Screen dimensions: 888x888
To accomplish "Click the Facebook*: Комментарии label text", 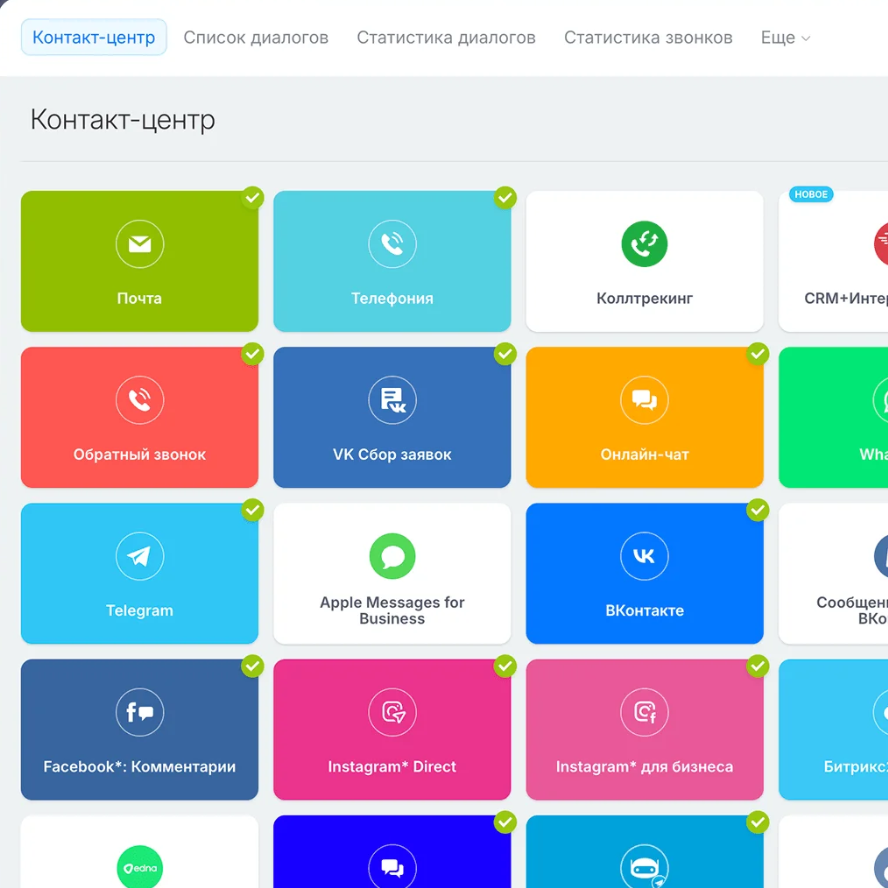I will pyautogui.click(x=139, y=767).
